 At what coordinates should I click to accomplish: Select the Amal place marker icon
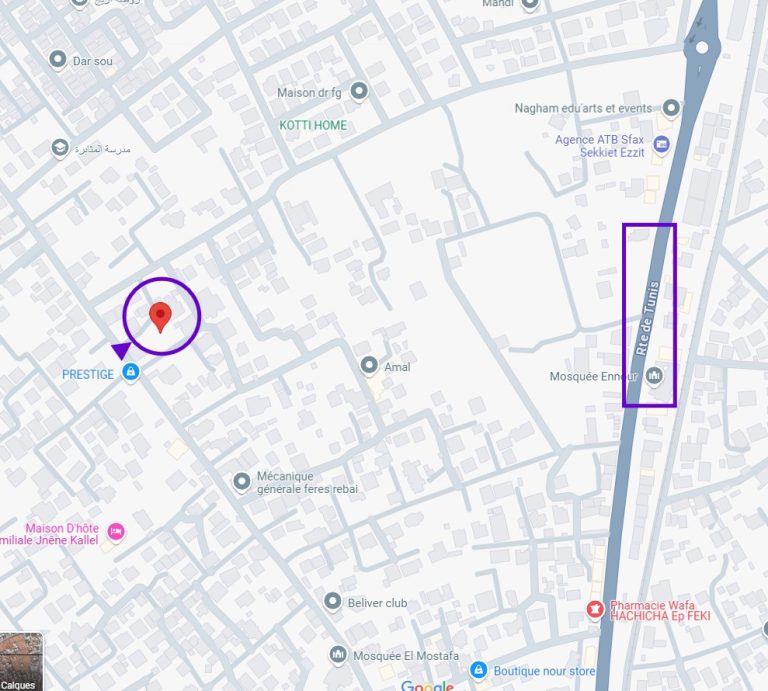coord(369,365)
